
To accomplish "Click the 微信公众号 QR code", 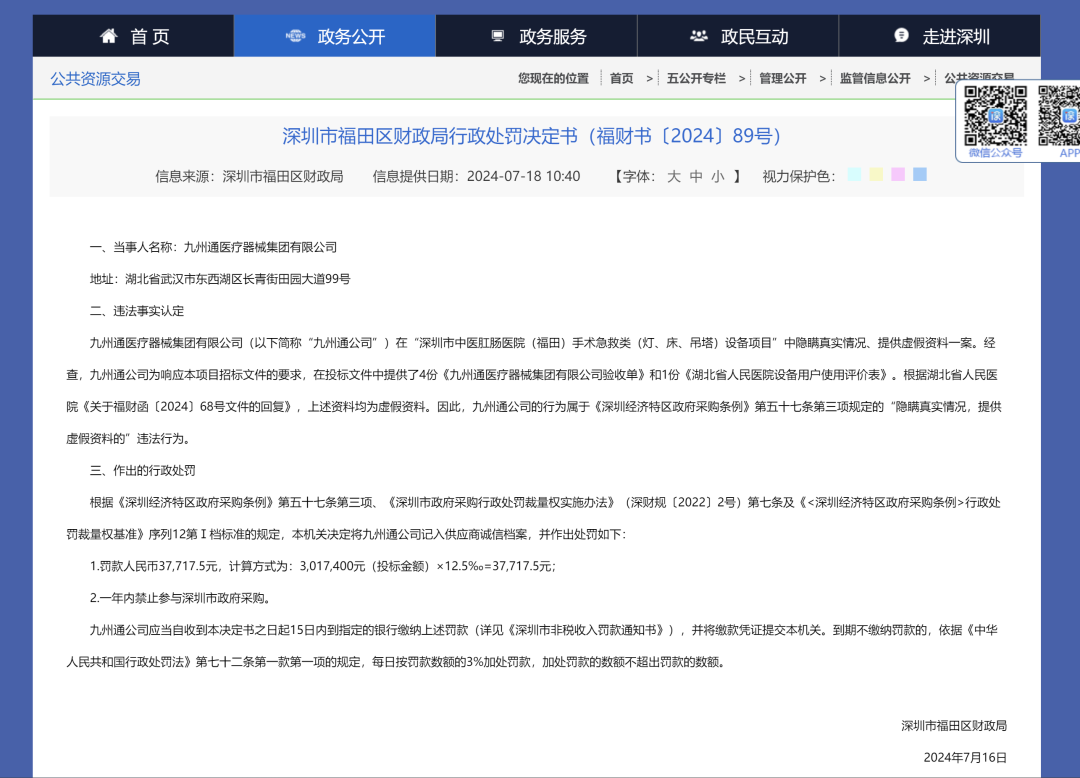I will [995, 116].
